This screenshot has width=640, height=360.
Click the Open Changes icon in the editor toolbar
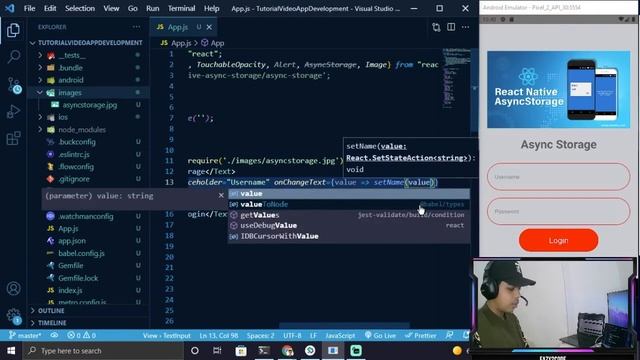coord(436,27)
